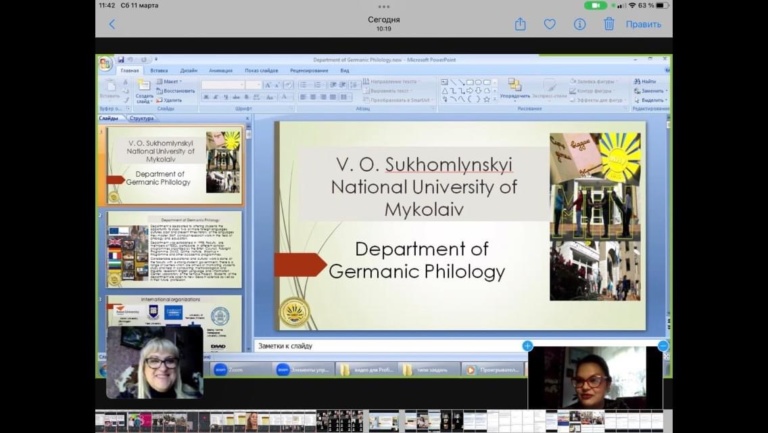Tap the green camera-in-use indicator
Screen dimensions: 768x433
[x=595, y=5]
